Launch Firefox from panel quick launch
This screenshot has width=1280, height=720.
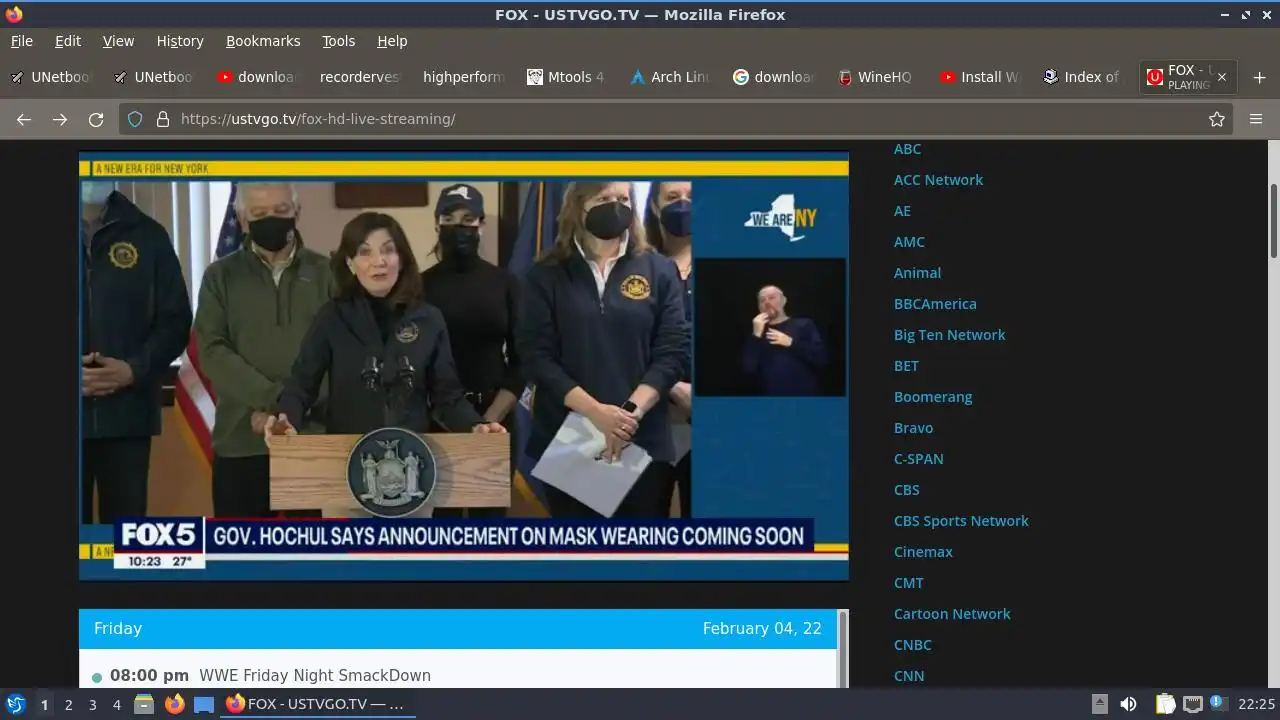coord(174,704)
